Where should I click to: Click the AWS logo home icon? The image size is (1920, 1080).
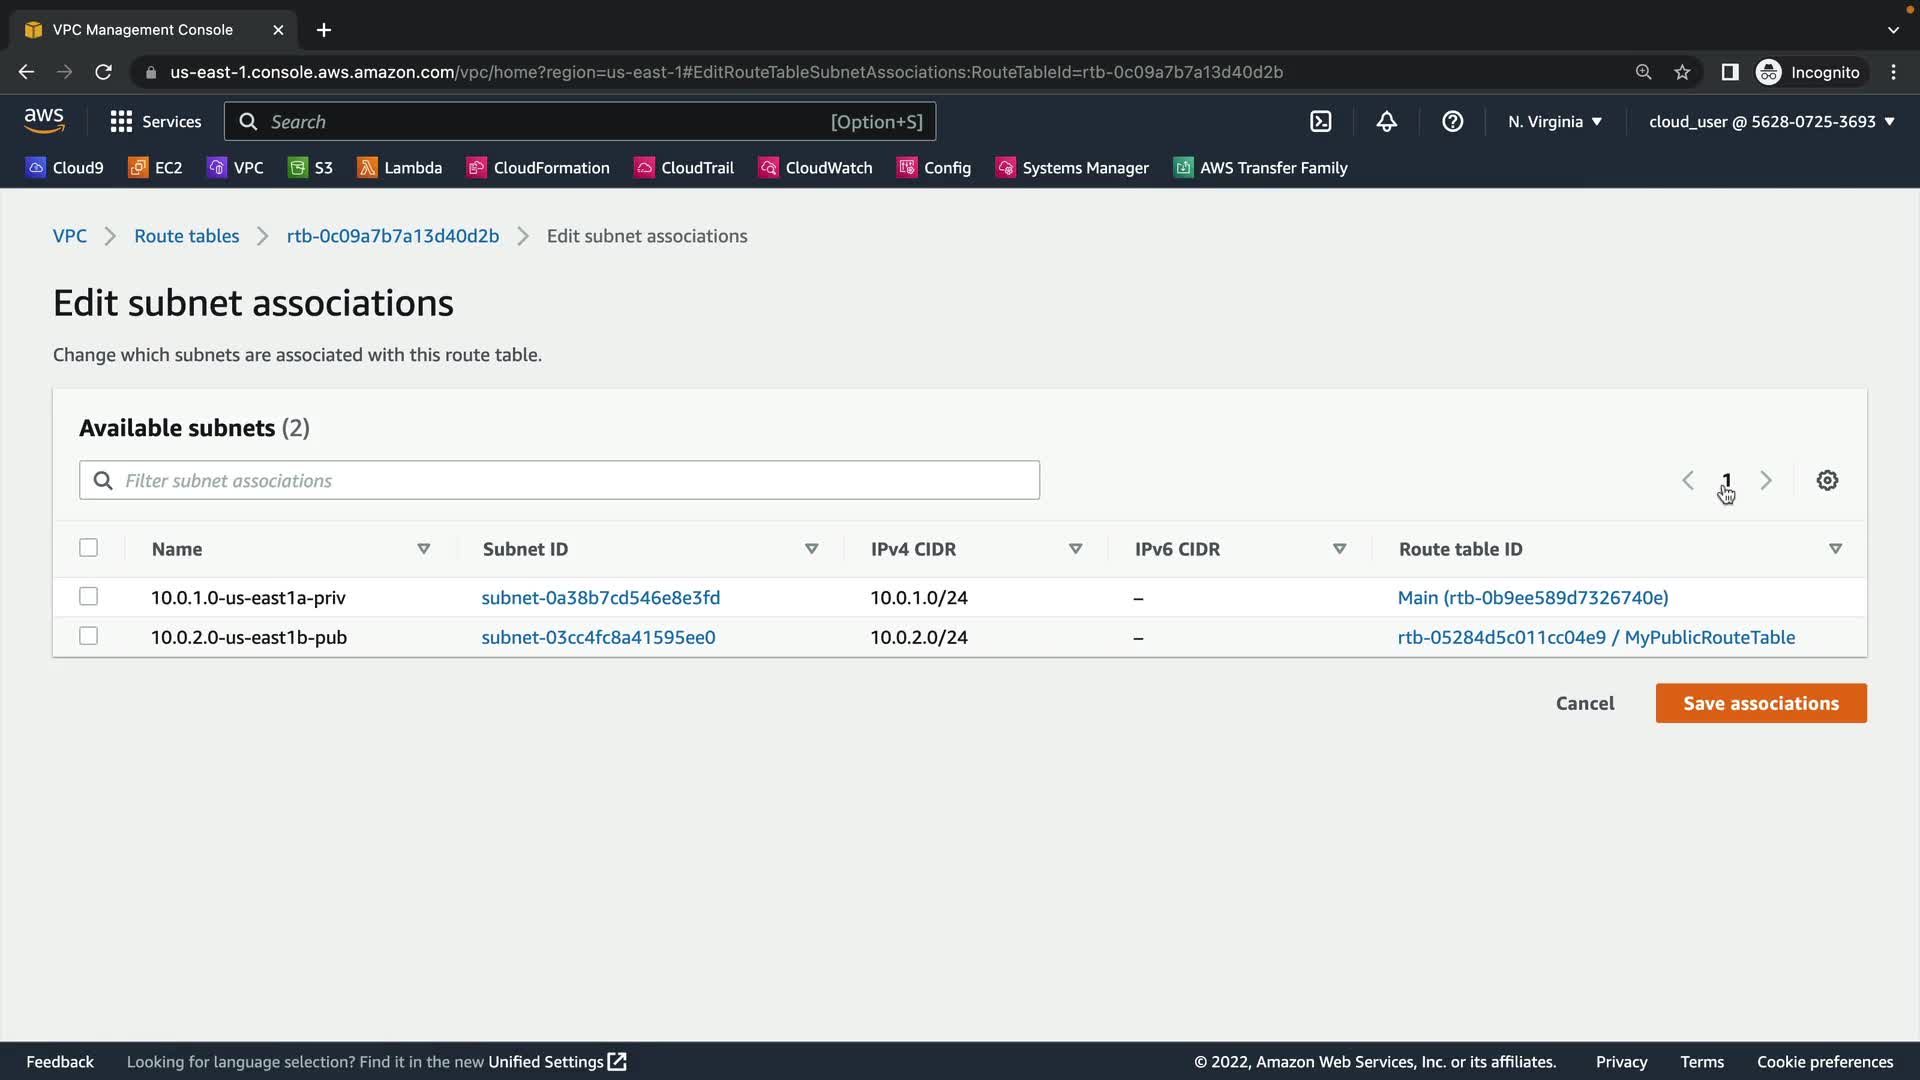click(44, 121)
